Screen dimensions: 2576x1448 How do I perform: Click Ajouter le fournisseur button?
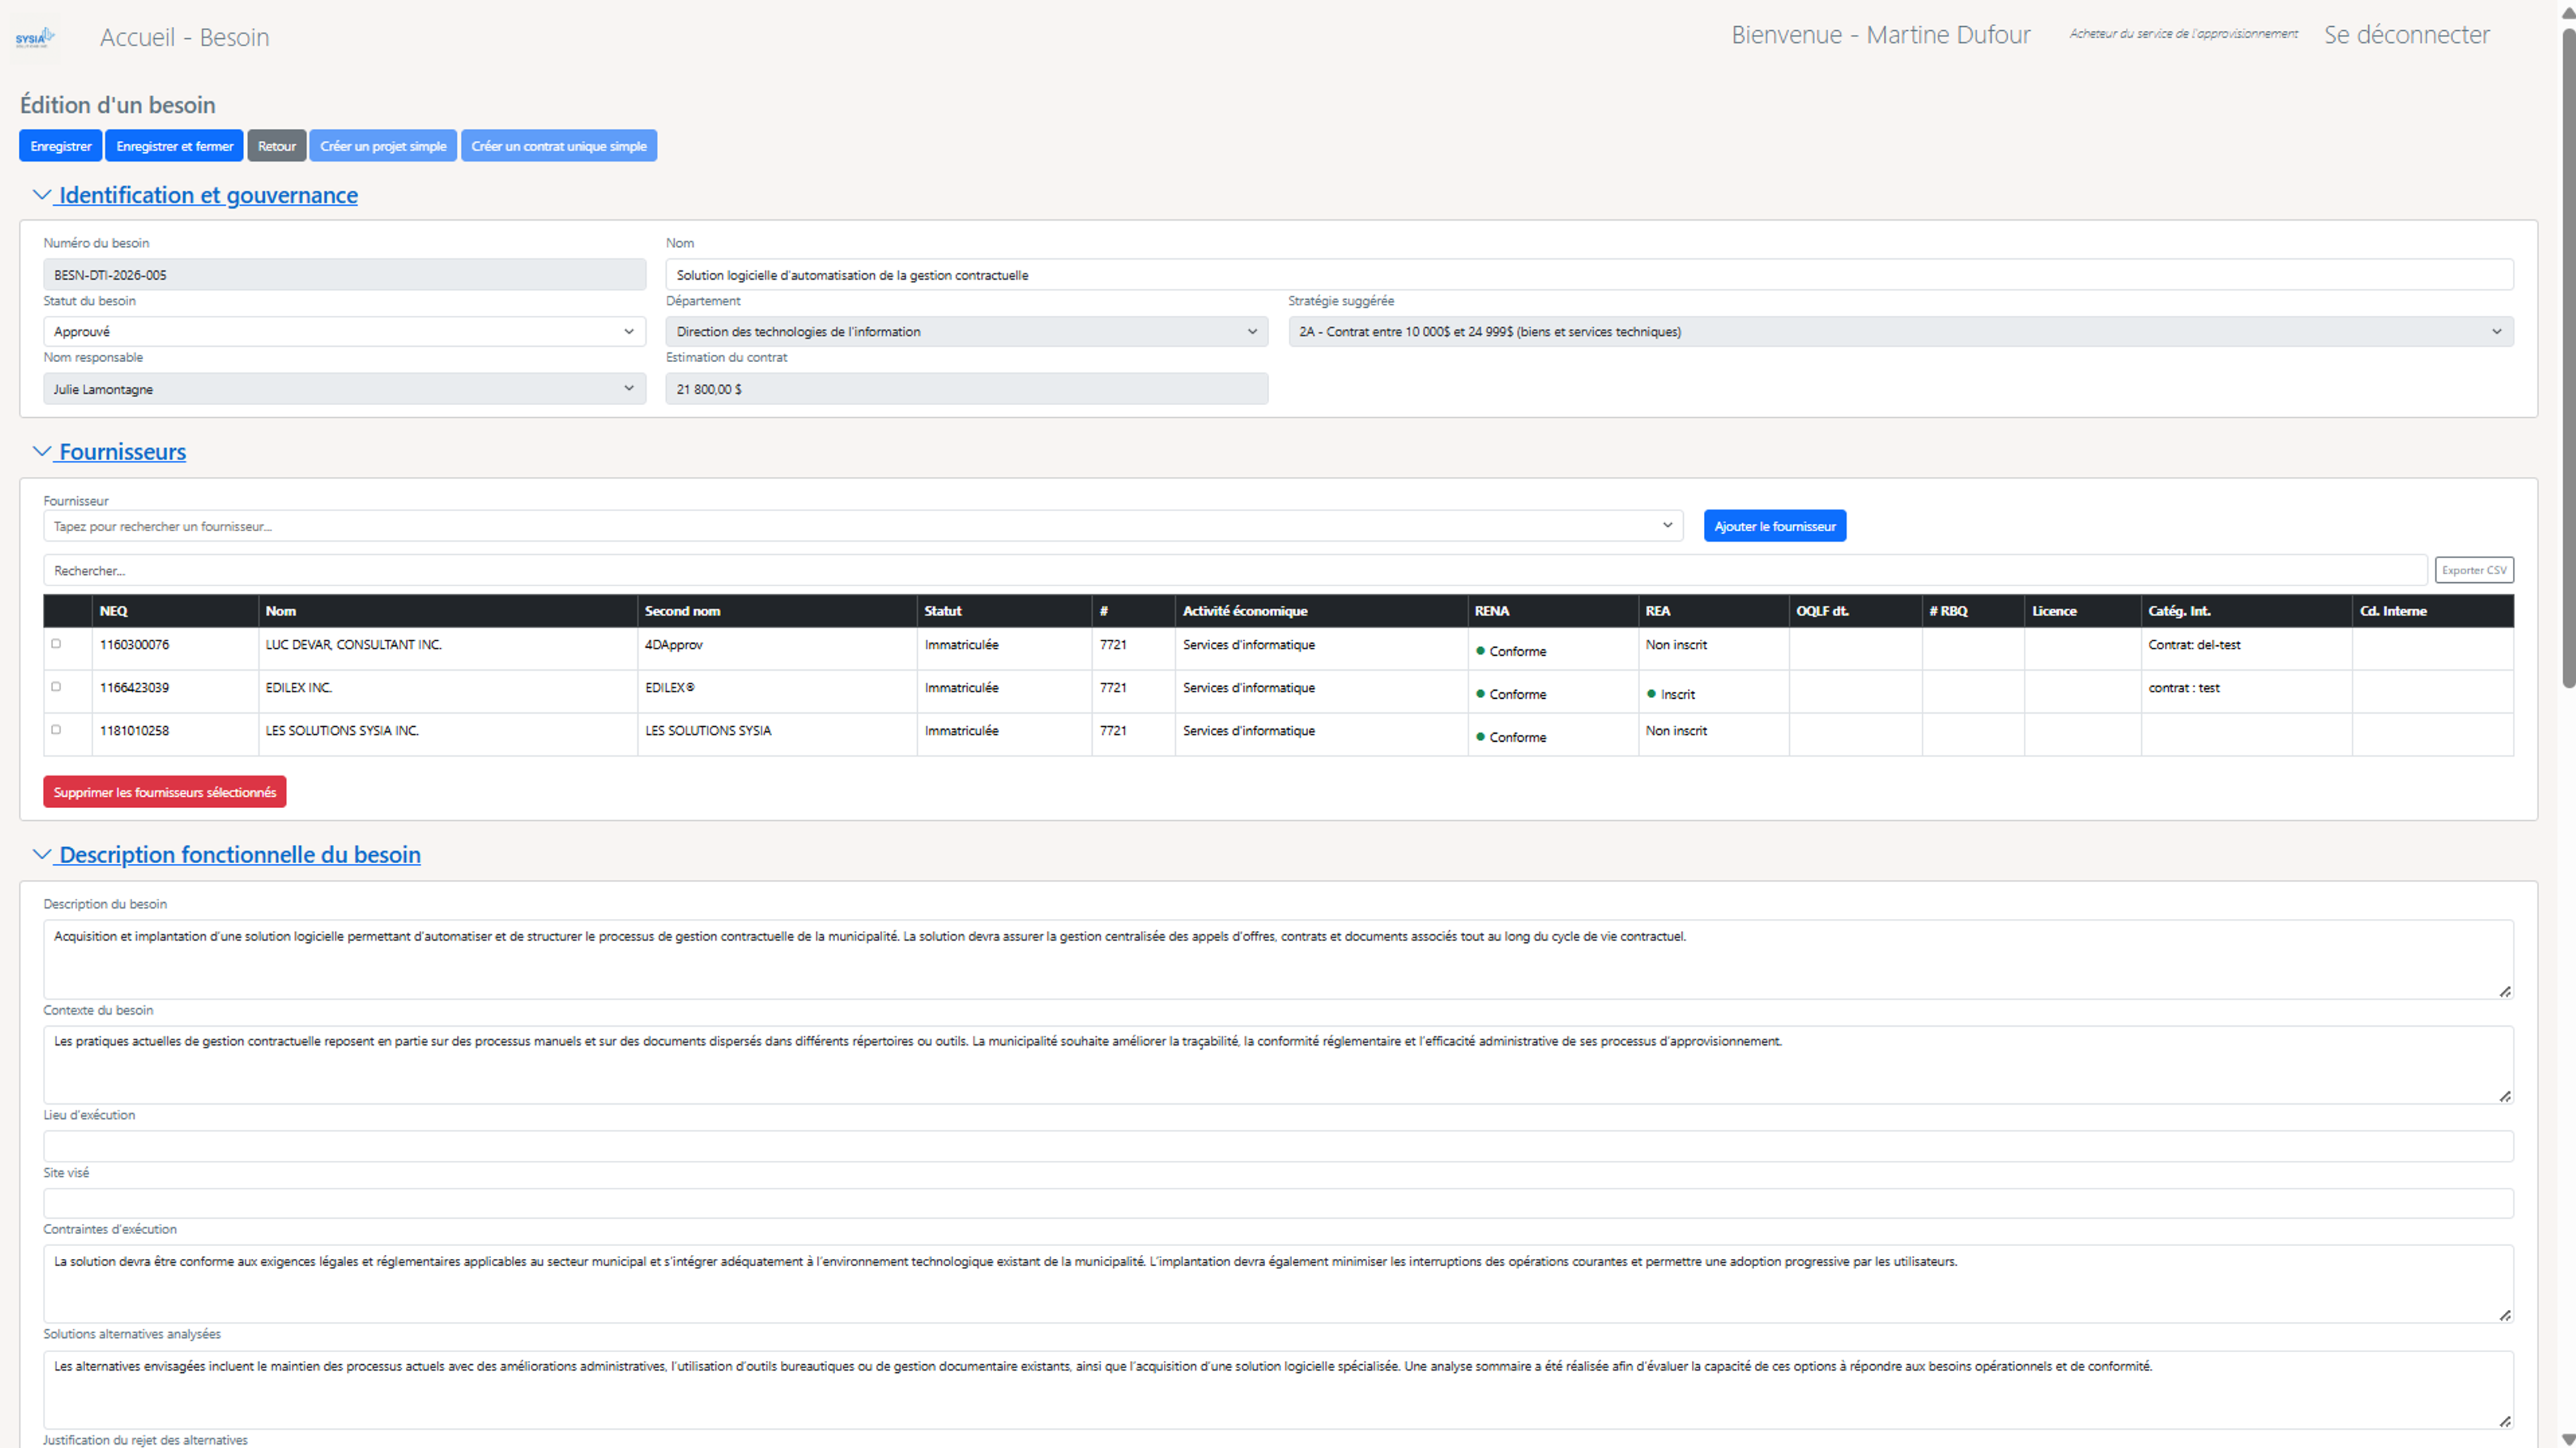1774,526
